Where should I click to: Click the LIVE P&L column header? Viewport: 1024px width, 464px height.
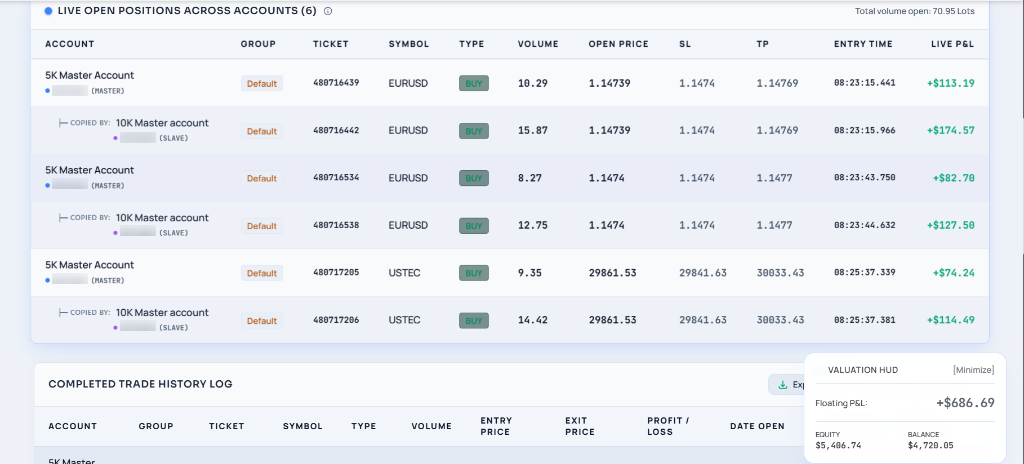tap(953, 44)
